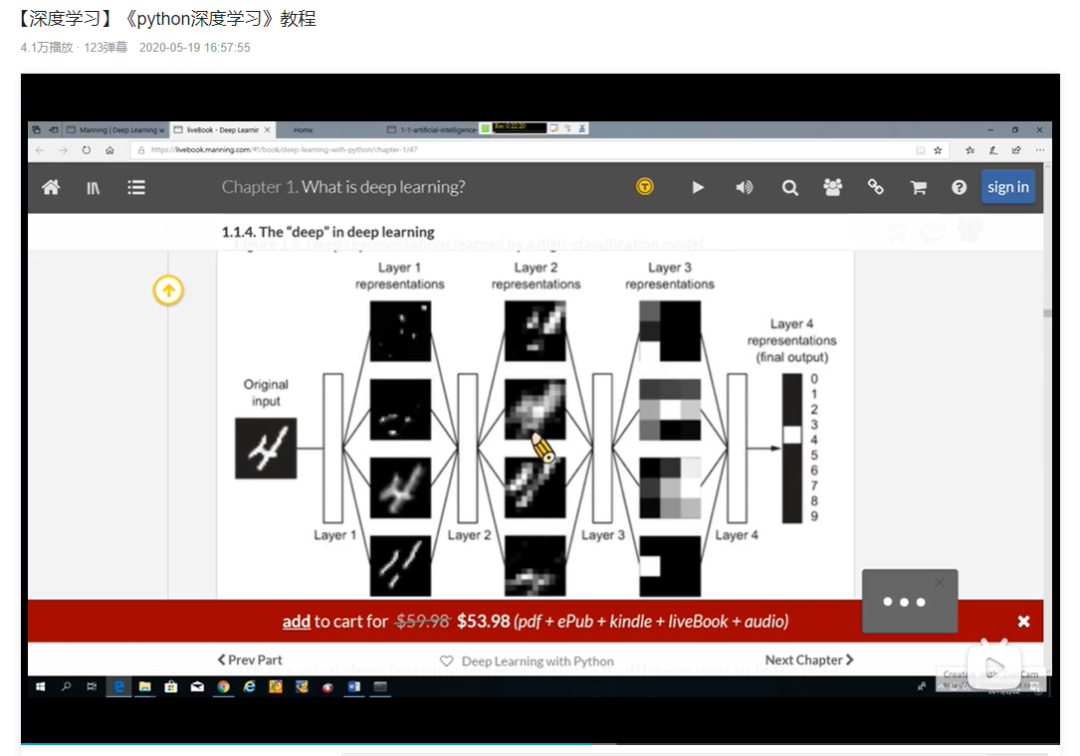Click the yellow scroll-up arrow circle

[168, 291]
